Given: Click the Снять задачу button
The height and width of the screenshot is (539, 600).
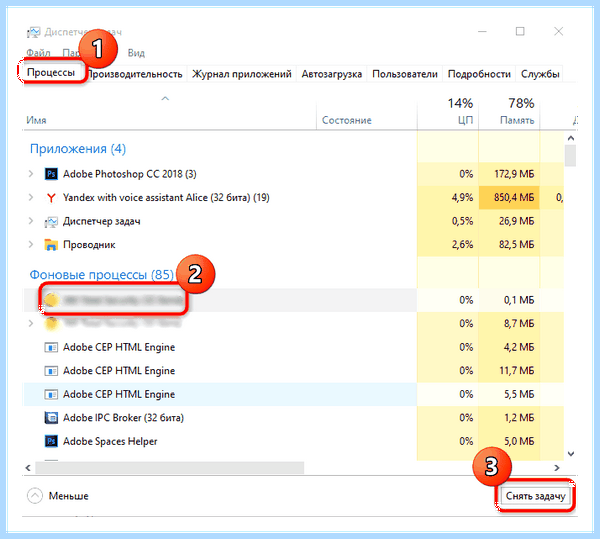Looking at the screenshot, I should coord(535,496).
